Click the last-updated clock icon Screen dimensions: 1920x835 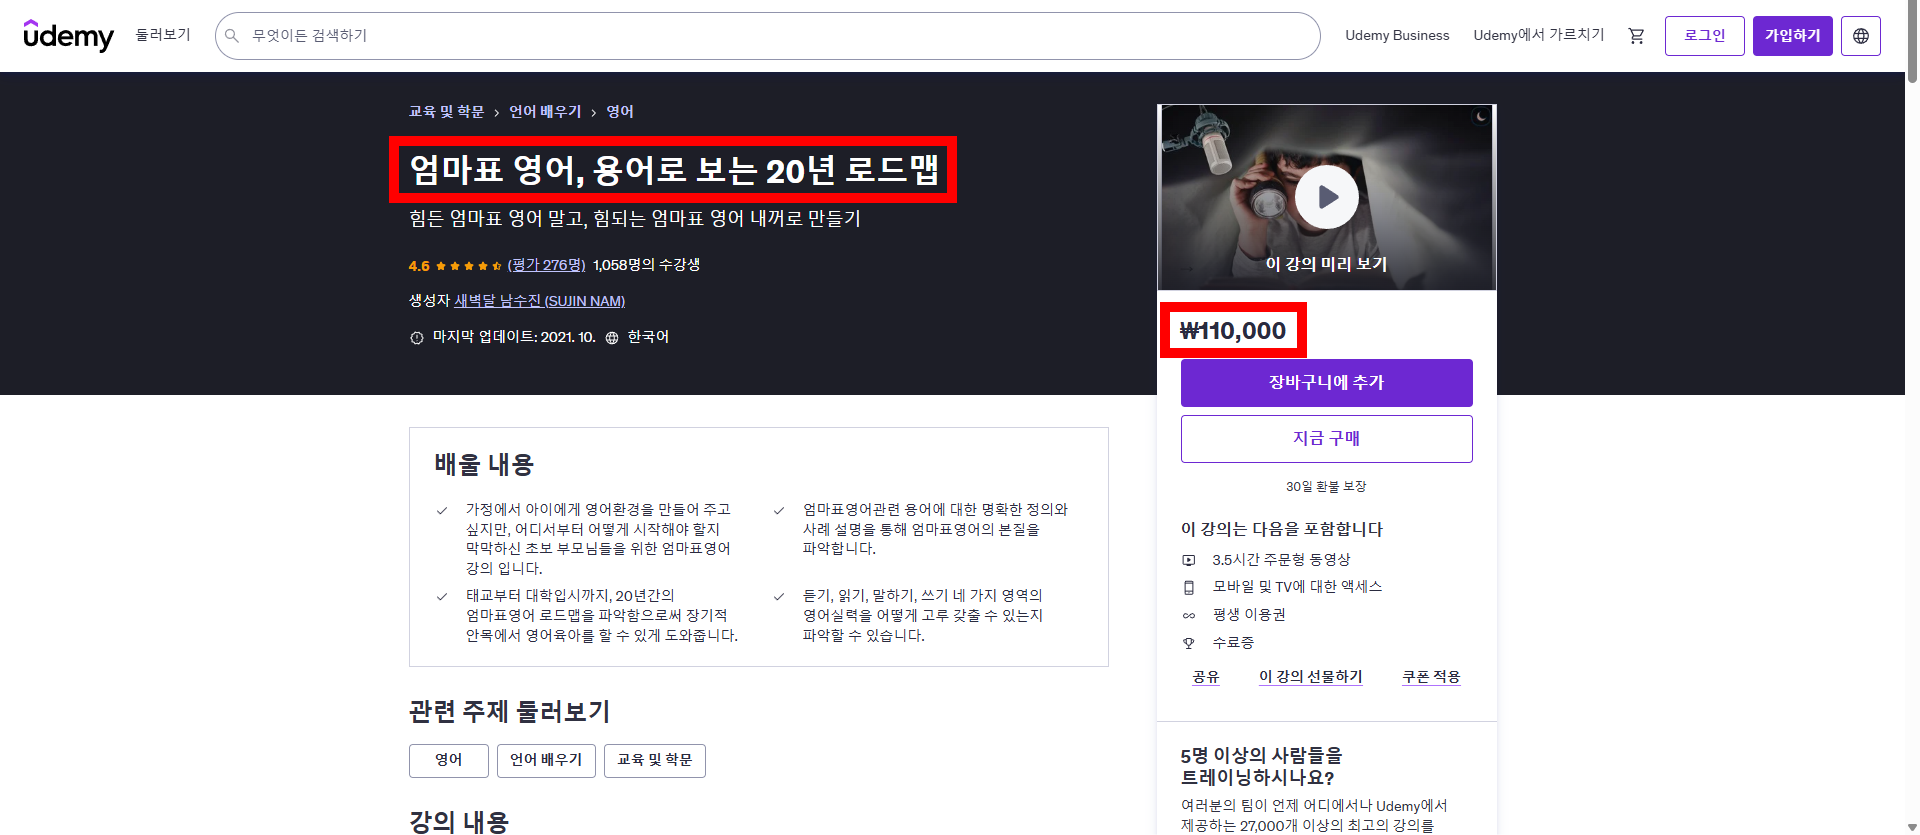pos(417,338)
